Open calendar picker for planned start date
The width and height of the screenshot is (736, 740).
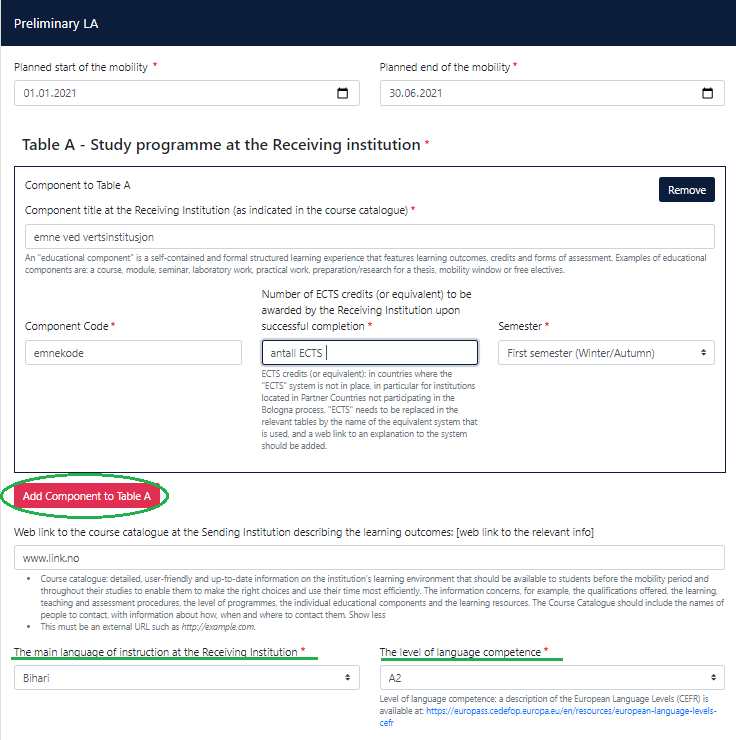(x=342, y=94)
